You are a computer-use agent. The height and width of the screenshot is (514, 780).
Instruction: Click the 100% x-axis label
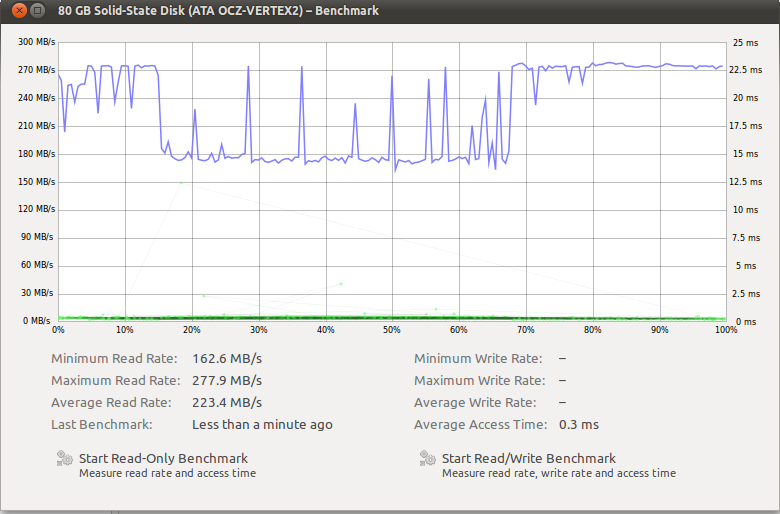[x=726, y=330]
